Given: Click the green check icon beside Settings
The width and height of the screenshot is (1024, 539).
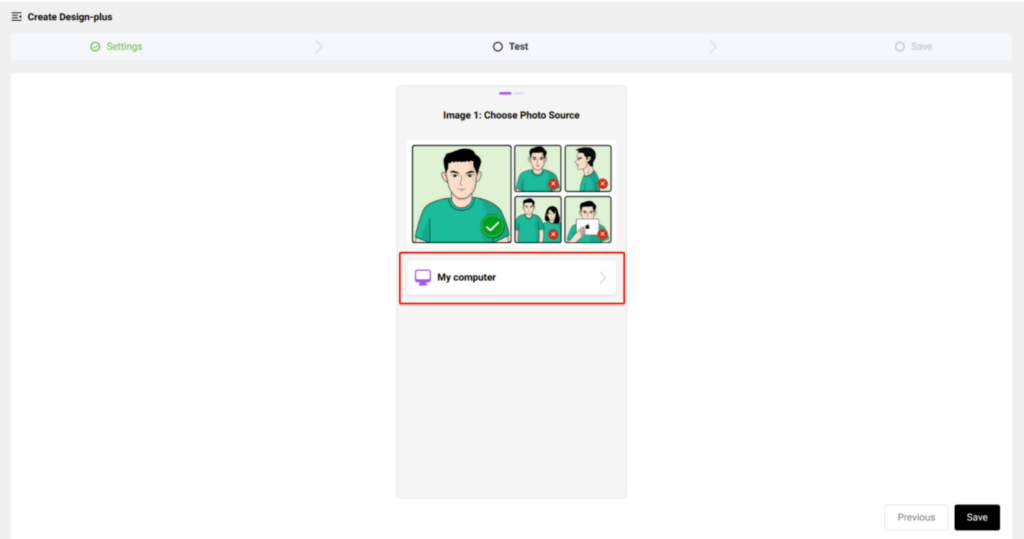Looking at the screenshot, I should (x=95, y=46).
